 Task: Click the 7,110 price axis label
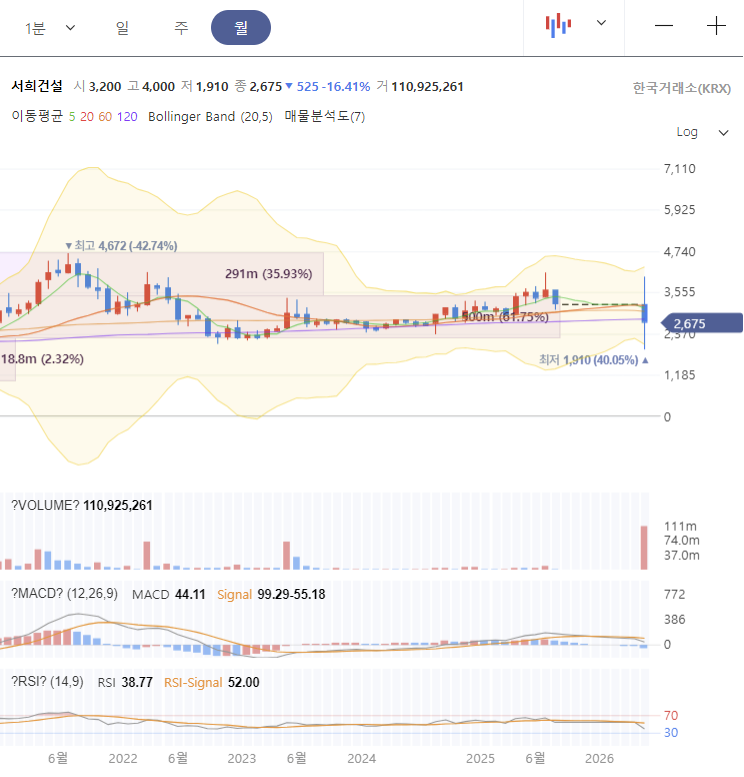(x=680, y=169)
